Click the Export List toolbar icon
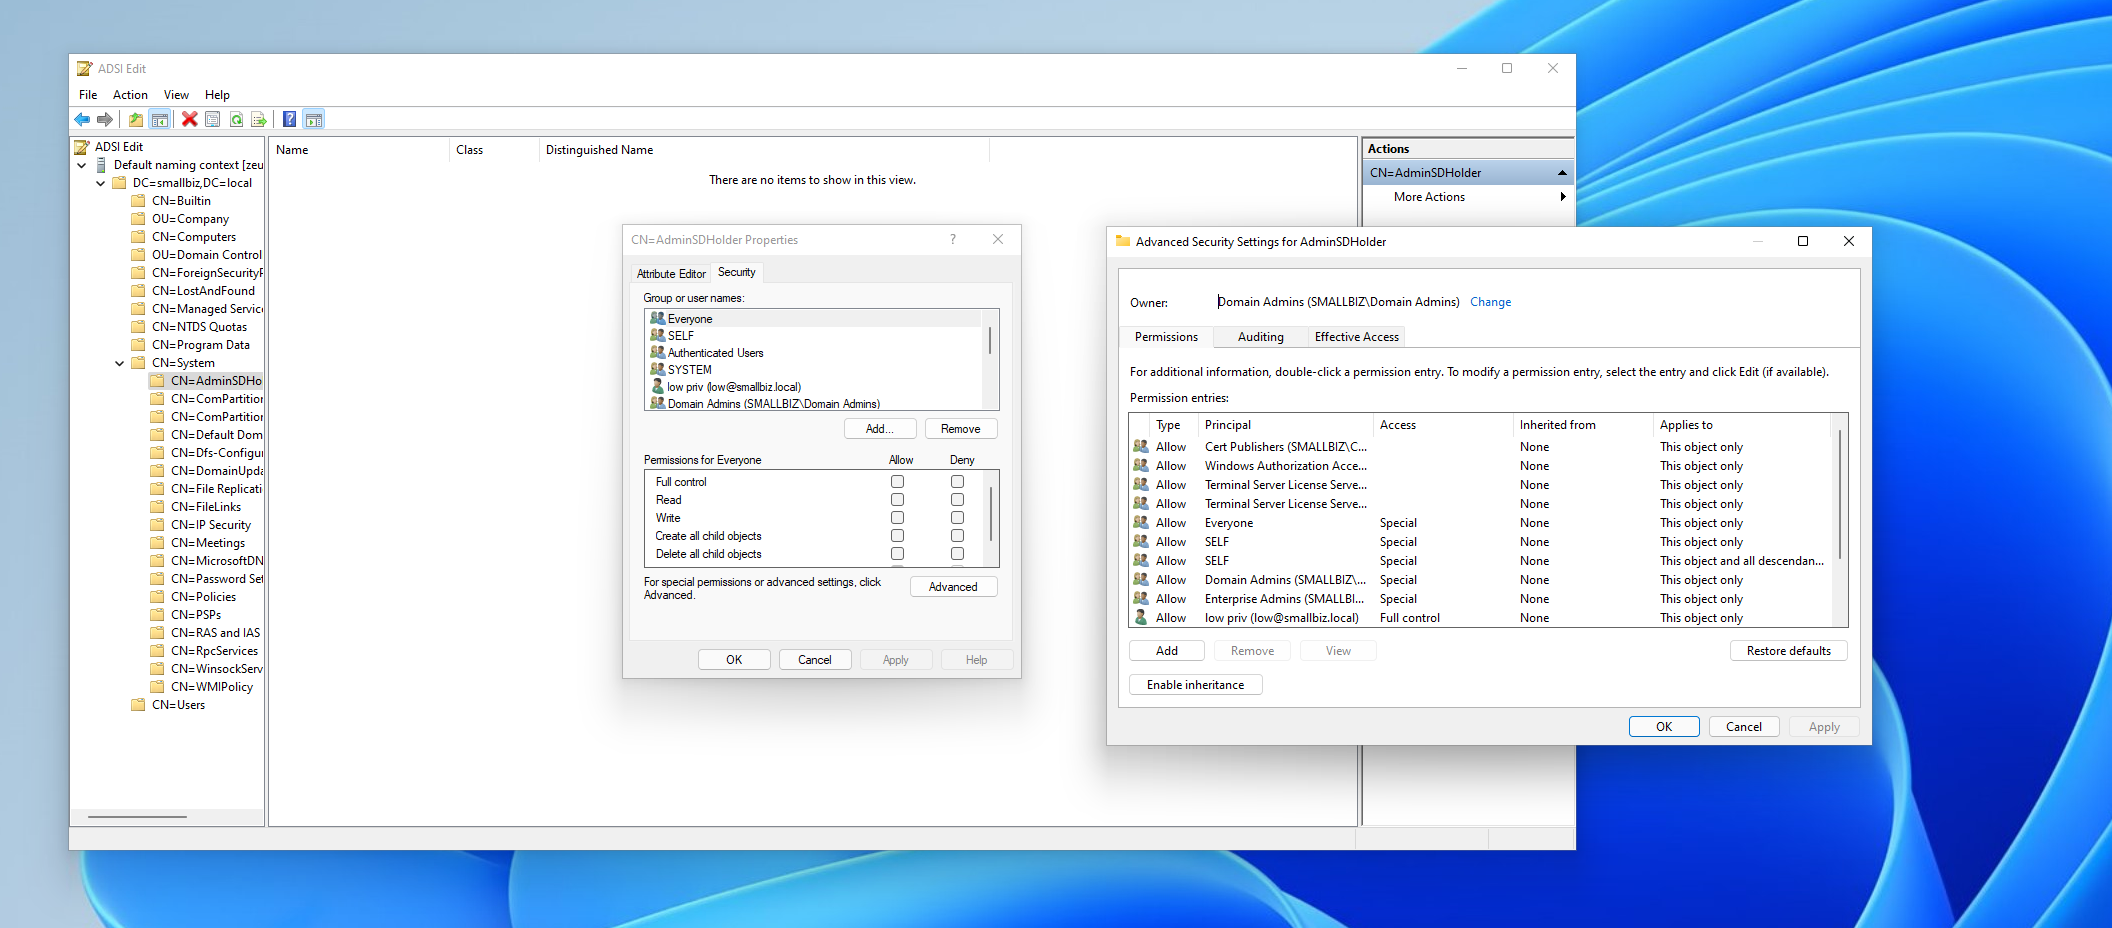2112x928 pixels. pyautogui.click(x=259, y=120)
